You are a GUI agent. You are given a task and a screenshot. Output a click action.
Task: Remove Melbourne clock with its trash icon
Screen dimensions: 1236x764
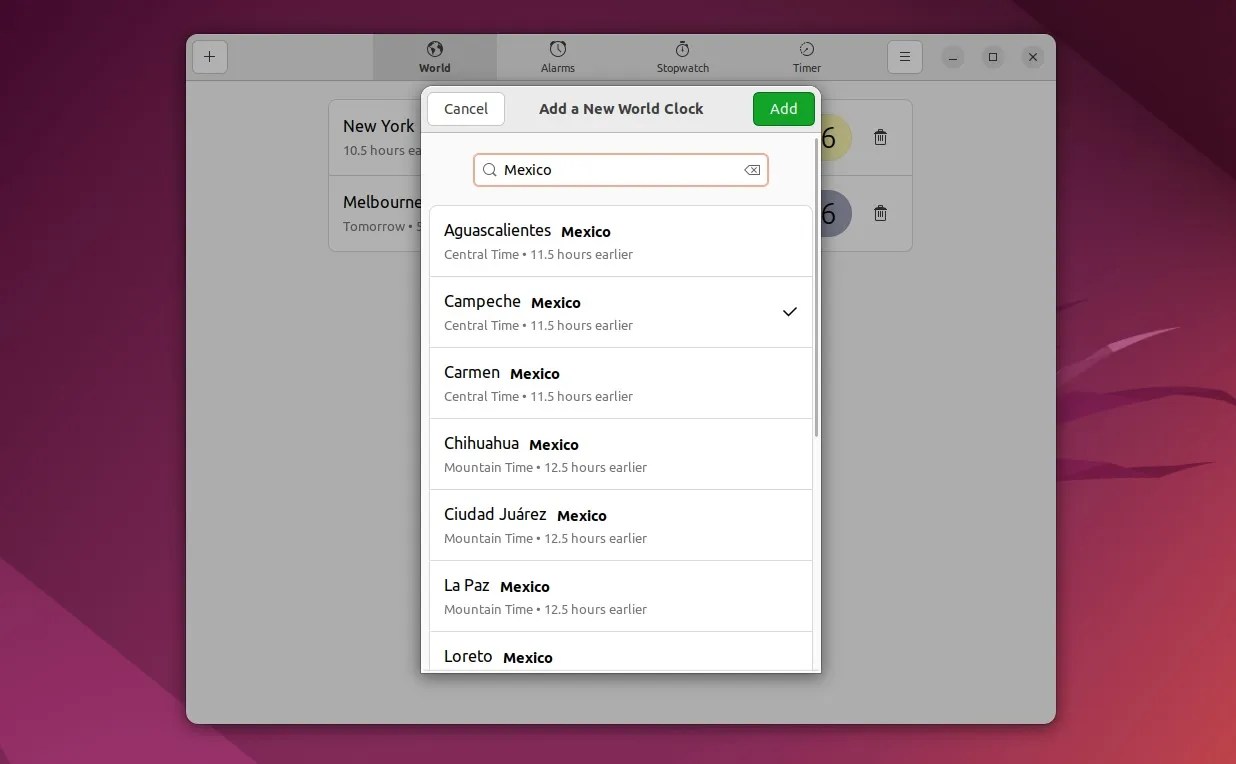[x=880, y=213]
